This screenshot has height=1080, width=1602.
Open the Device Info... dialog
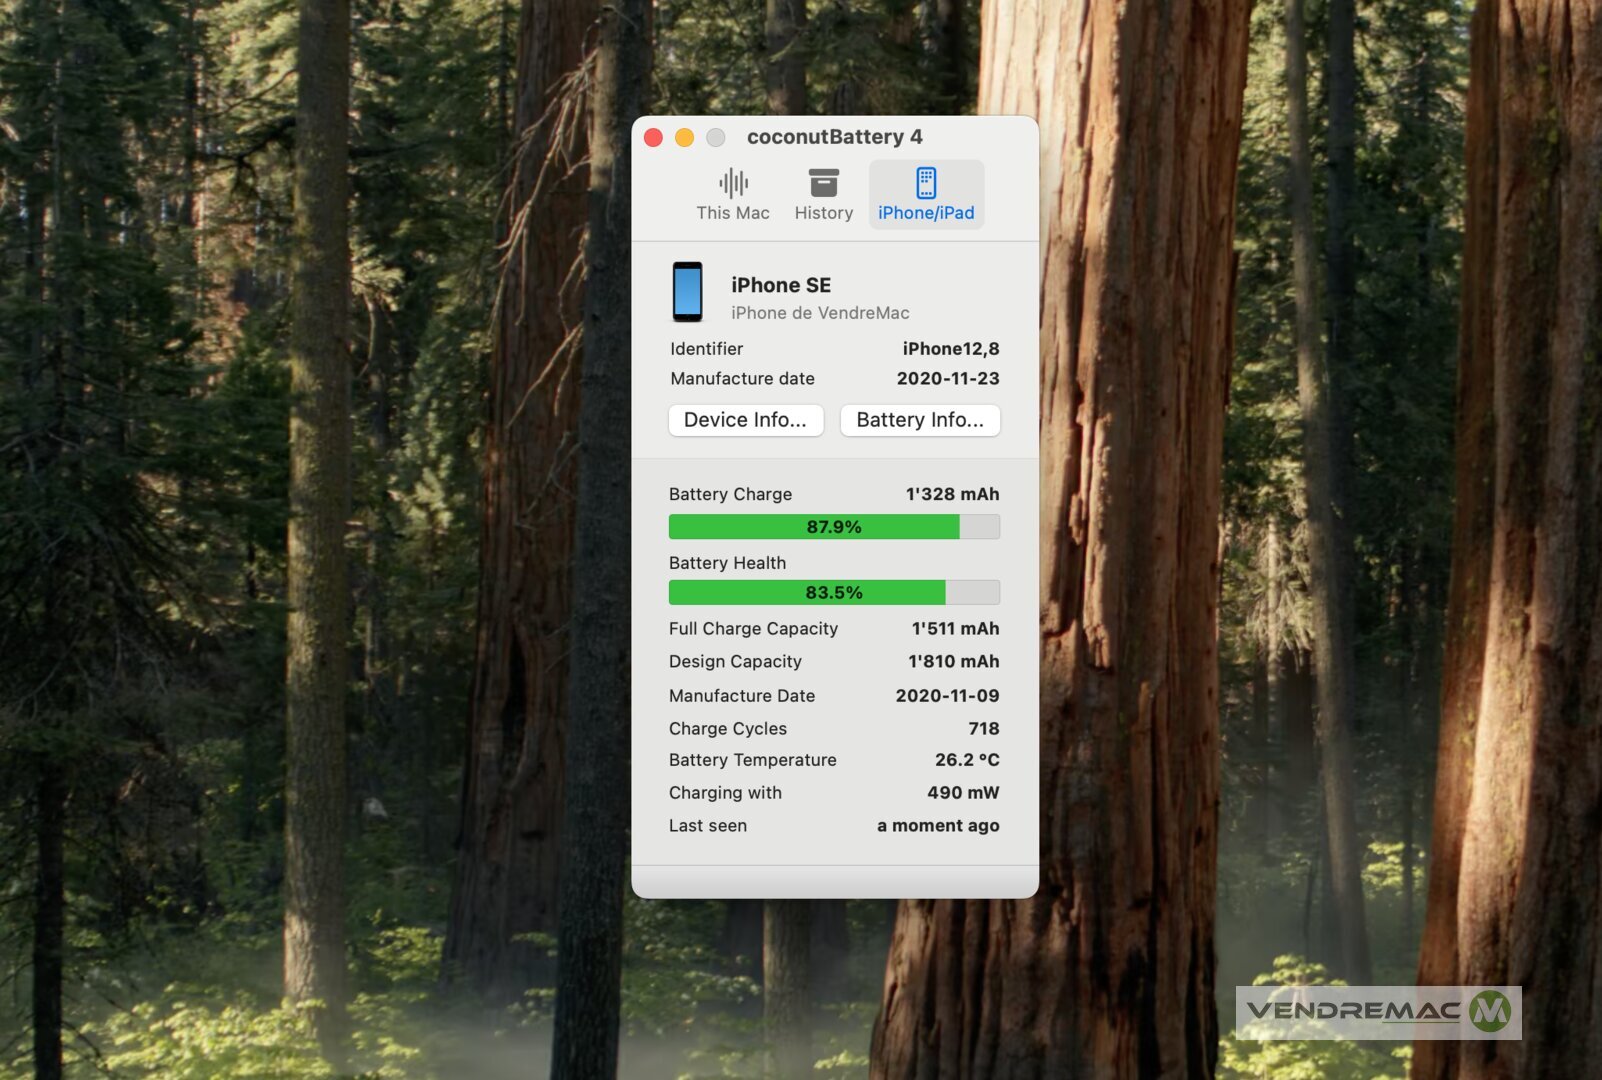[x=745, y=420]
